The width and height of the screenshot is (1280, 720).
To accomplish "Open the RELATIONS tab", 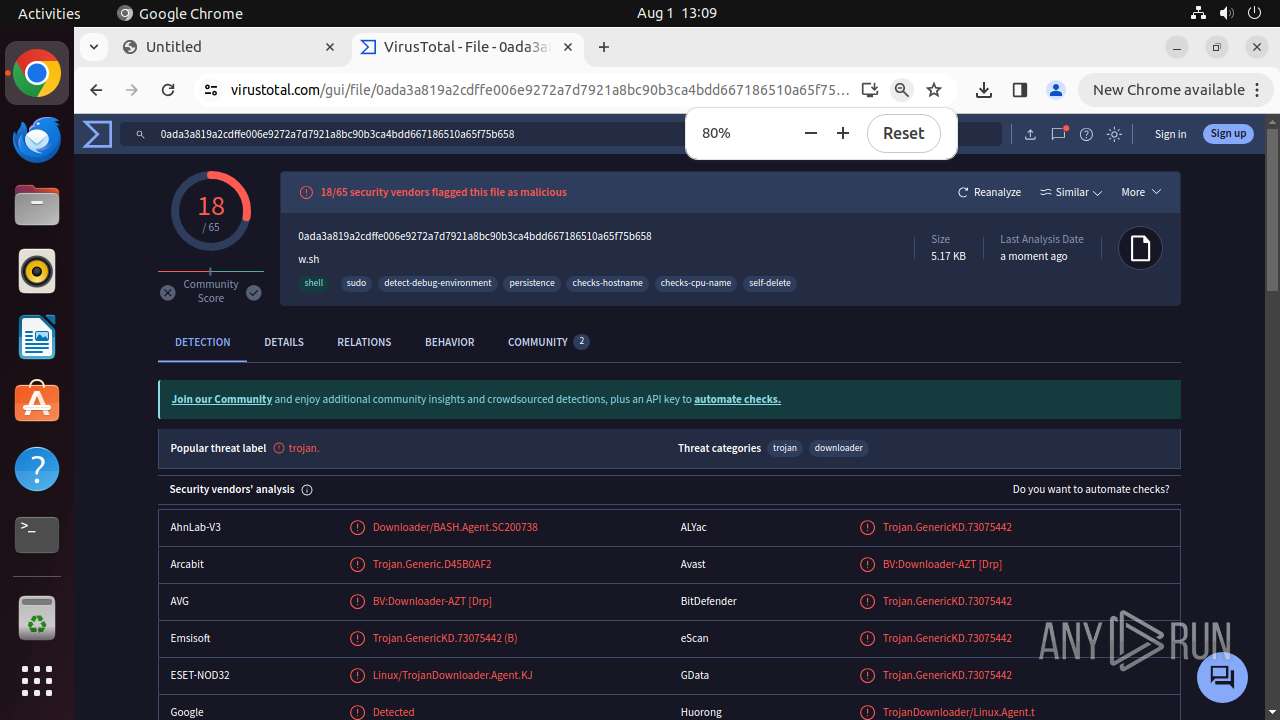I will (x=364, y=342).
